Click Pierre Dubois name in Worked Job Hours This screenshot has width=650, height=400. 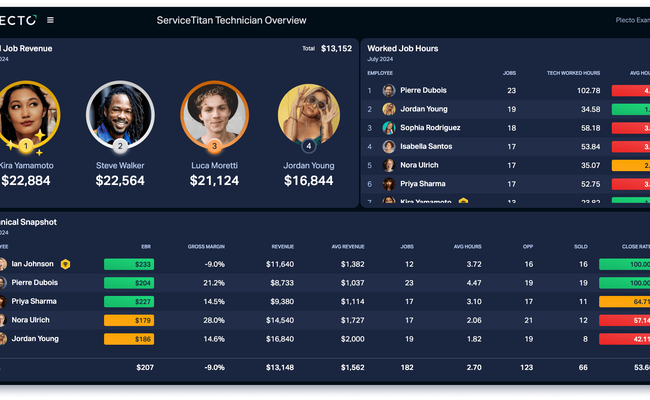pyautogui.click(x=423, y=90)
